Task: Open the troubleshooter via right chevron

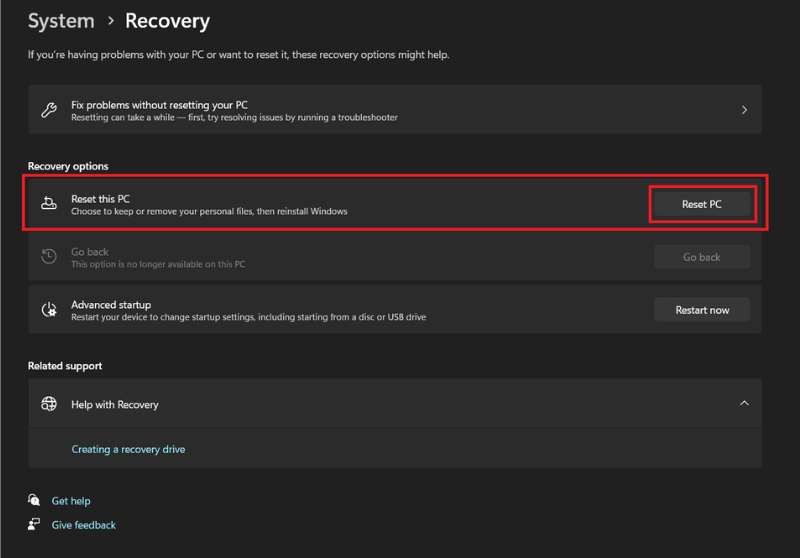Action: pos(744,110)
